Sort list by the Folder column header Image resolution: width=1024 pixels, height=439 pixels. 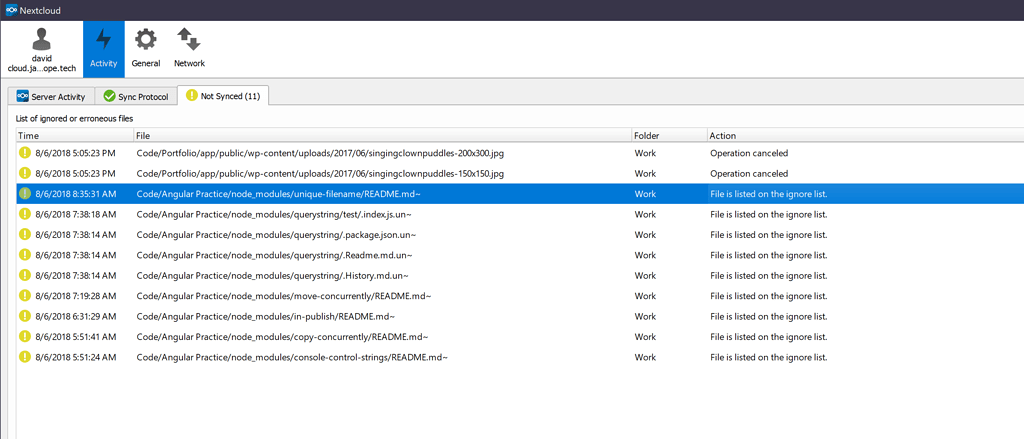click(x=669, y=136)
